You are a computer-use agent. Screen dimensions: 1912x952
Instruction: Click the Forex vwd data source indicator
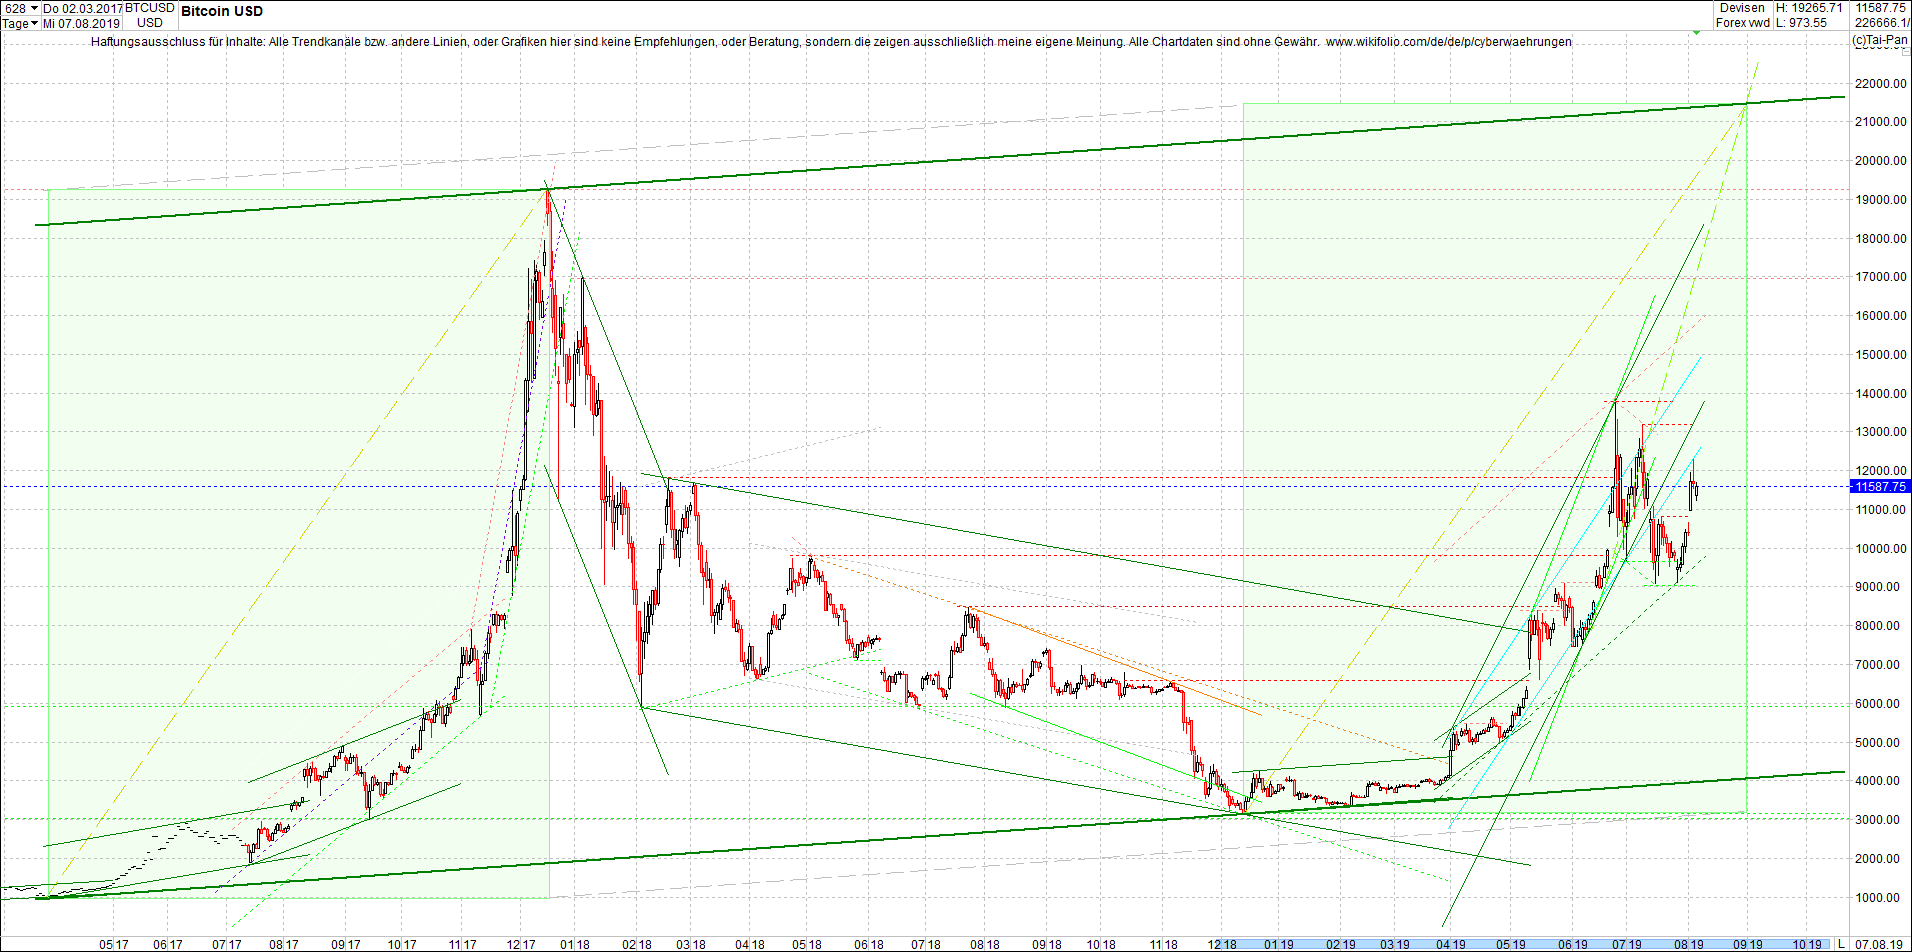pos(1742,22)
